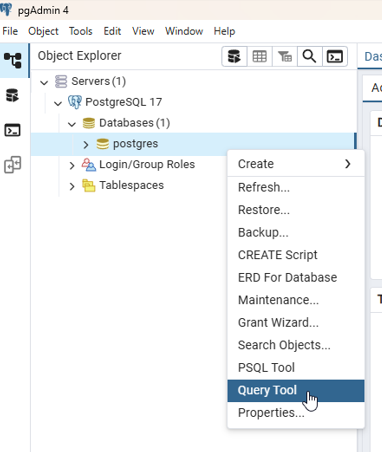Select Query Tool in the context menu
382x452 pixels.
[296, 390]
